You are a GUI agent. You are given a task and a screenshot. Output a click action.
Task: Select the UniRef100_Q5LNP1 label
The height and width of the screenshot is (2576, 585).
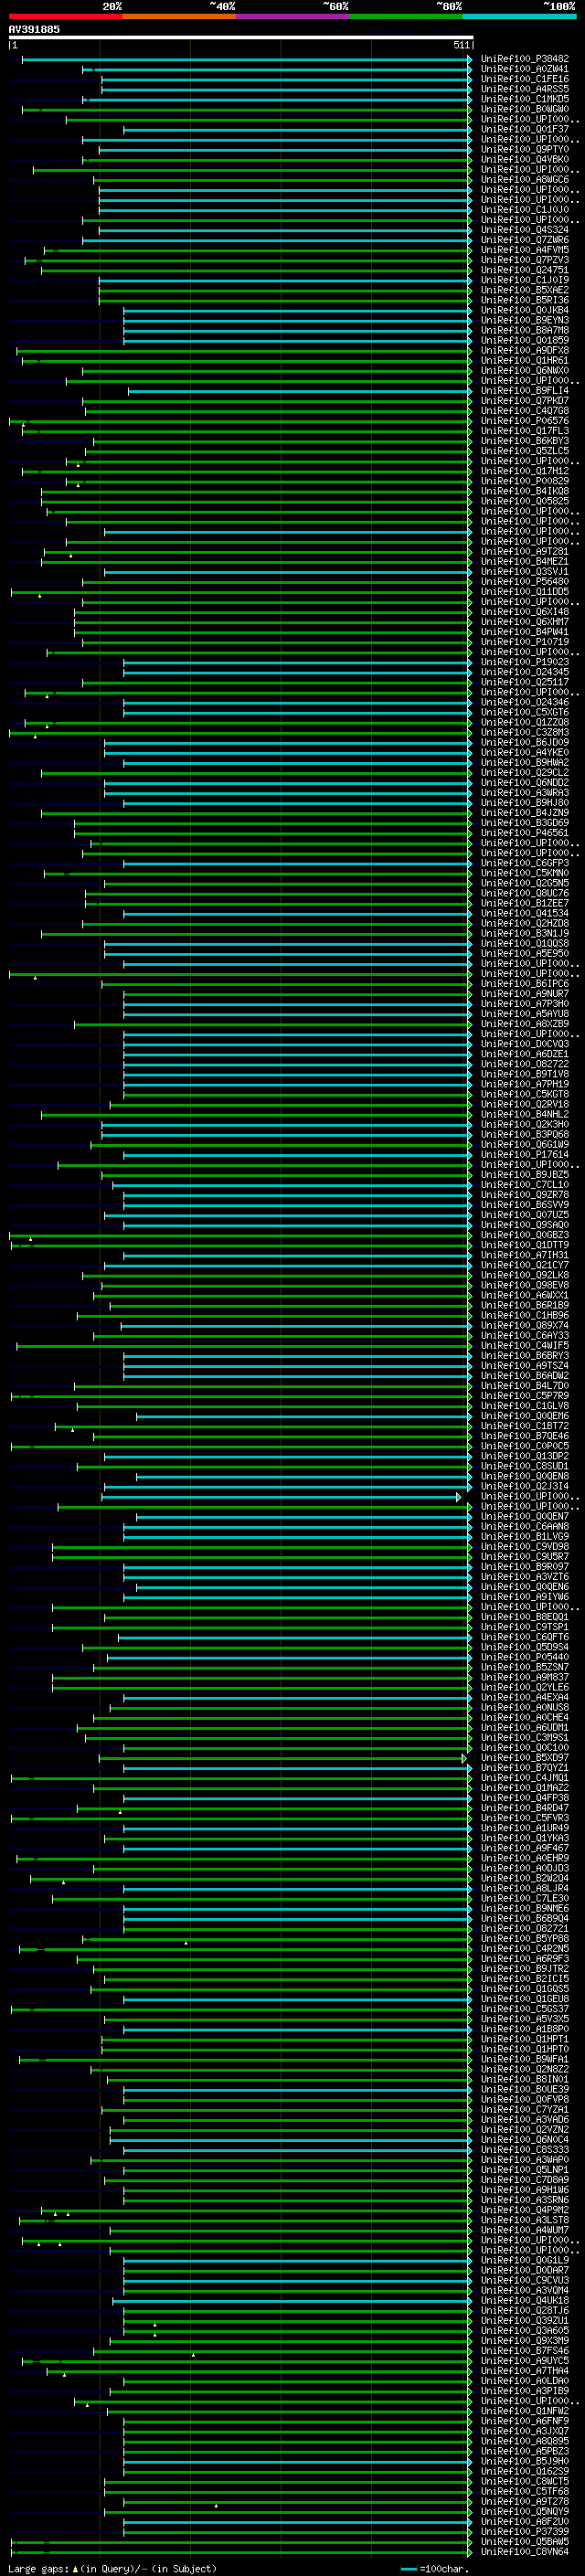[524, 2170]
